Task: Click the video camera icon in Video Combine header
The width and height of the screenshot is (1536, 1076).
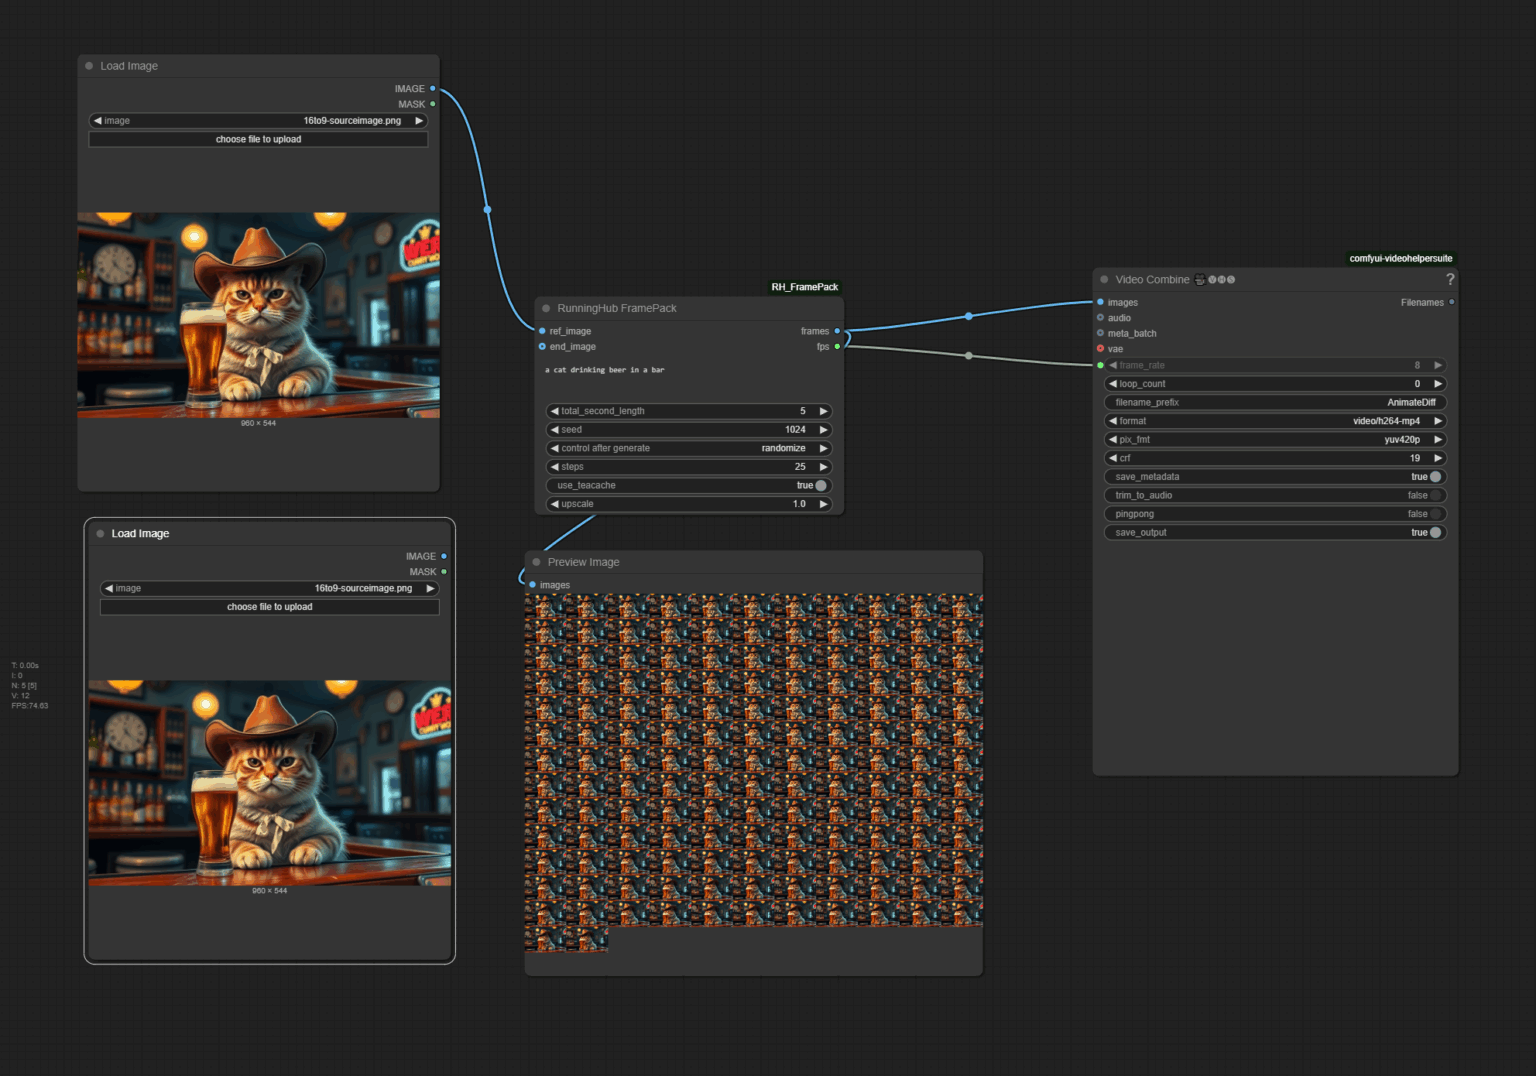Action: 1200,280
